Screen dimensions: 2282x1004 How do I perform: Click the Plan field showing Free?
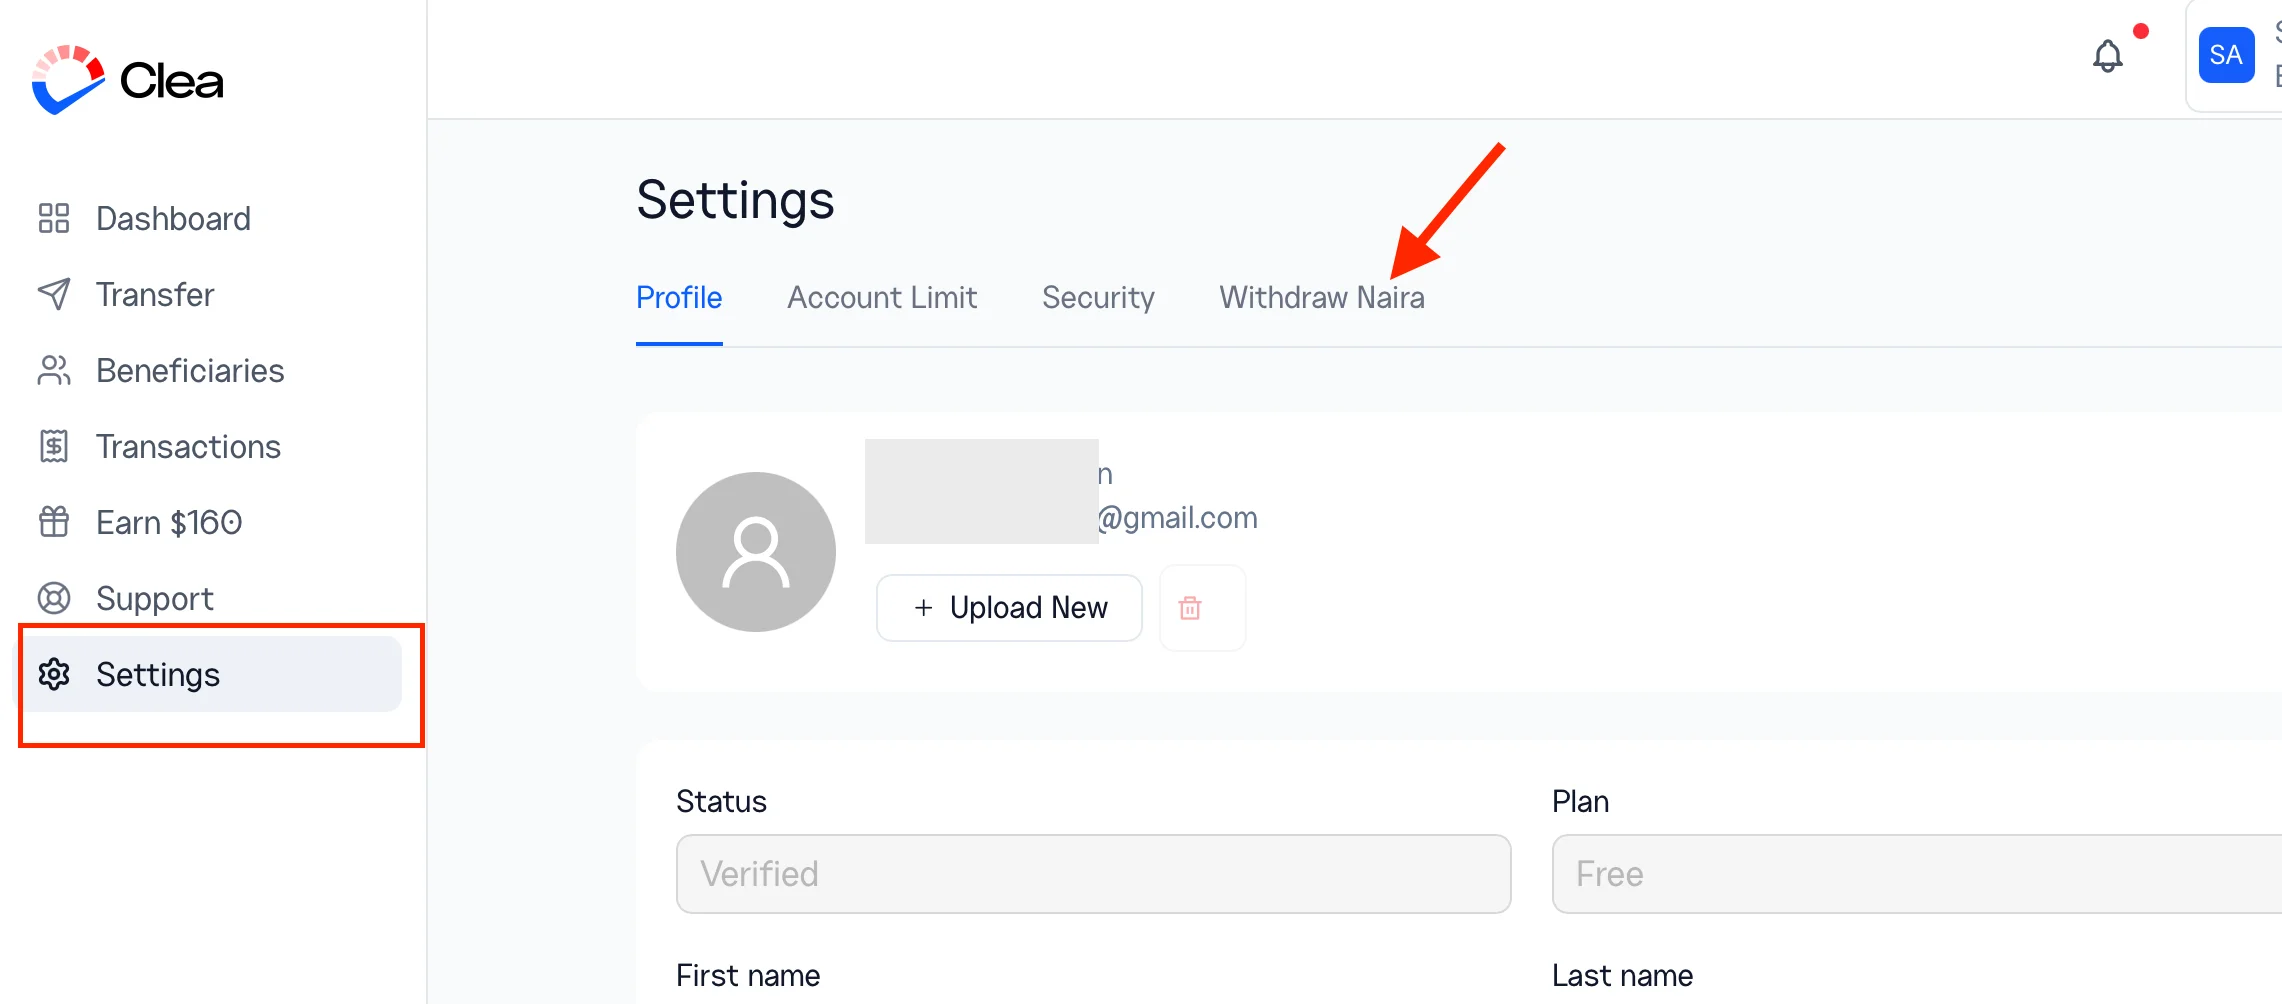1916,874
